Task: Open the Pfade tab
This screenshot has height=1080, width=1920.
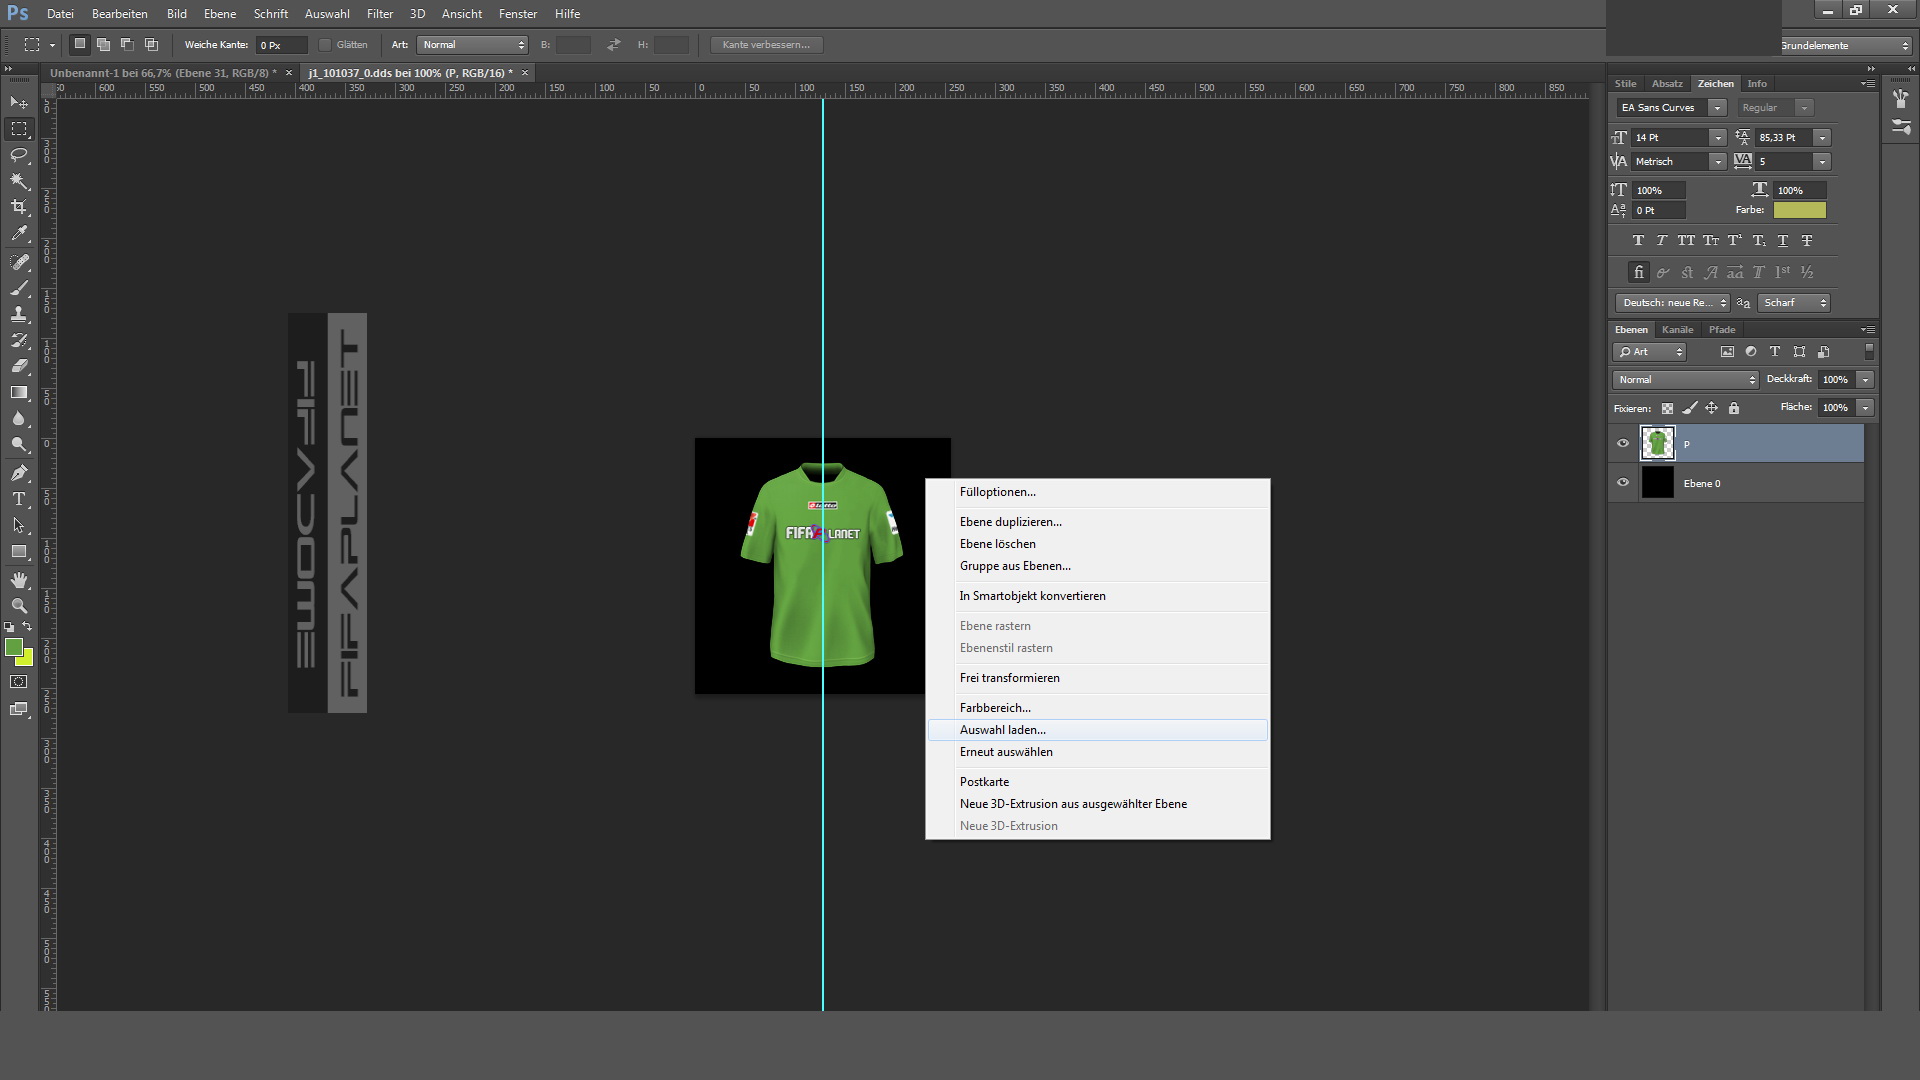Action: tap(1722, 330)
